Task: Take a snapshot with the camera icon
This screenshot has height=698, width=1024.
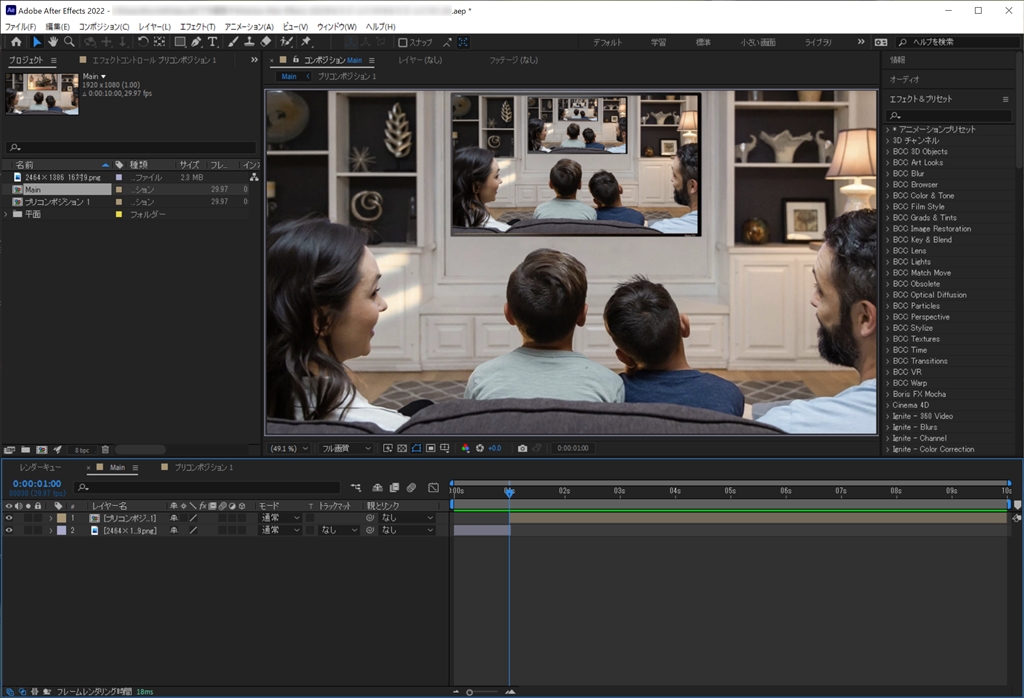Action: (522, 448)
